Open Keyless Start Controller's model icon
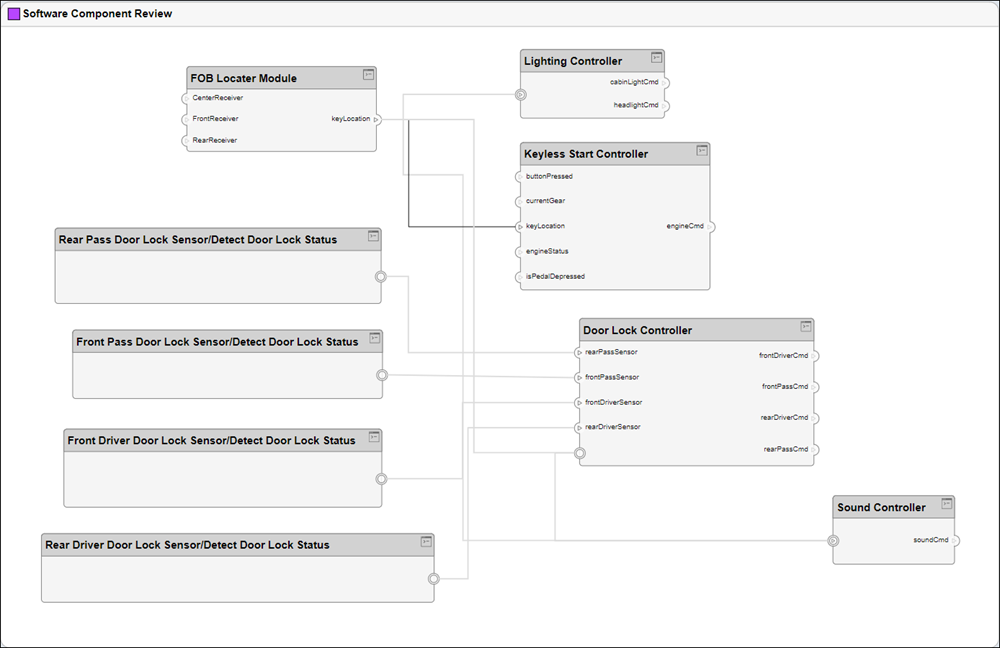This screenshot has width=1000, height=648. pos(701,152)
